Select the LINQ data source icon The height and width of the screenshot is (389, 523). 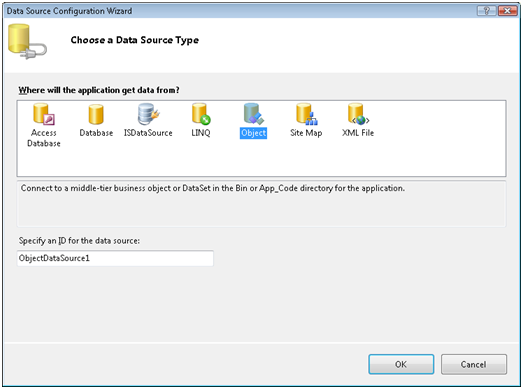click(201, 114)
